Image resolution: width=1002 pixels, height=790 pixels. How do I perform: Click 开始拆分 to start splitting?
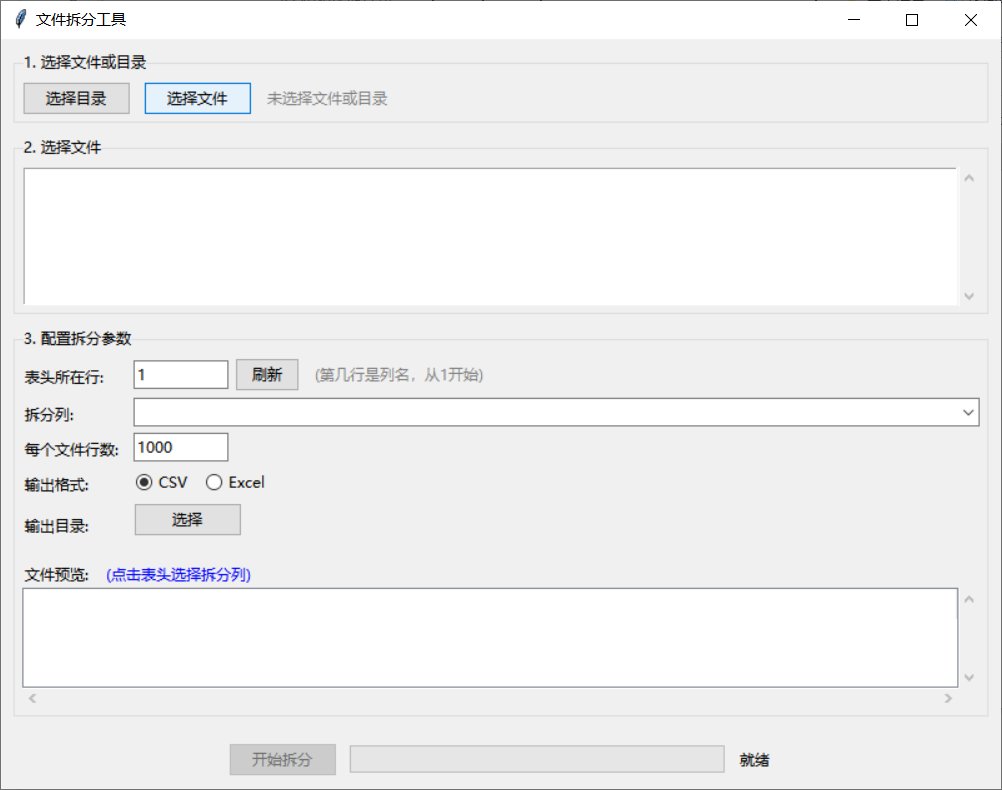click(282, 759)
